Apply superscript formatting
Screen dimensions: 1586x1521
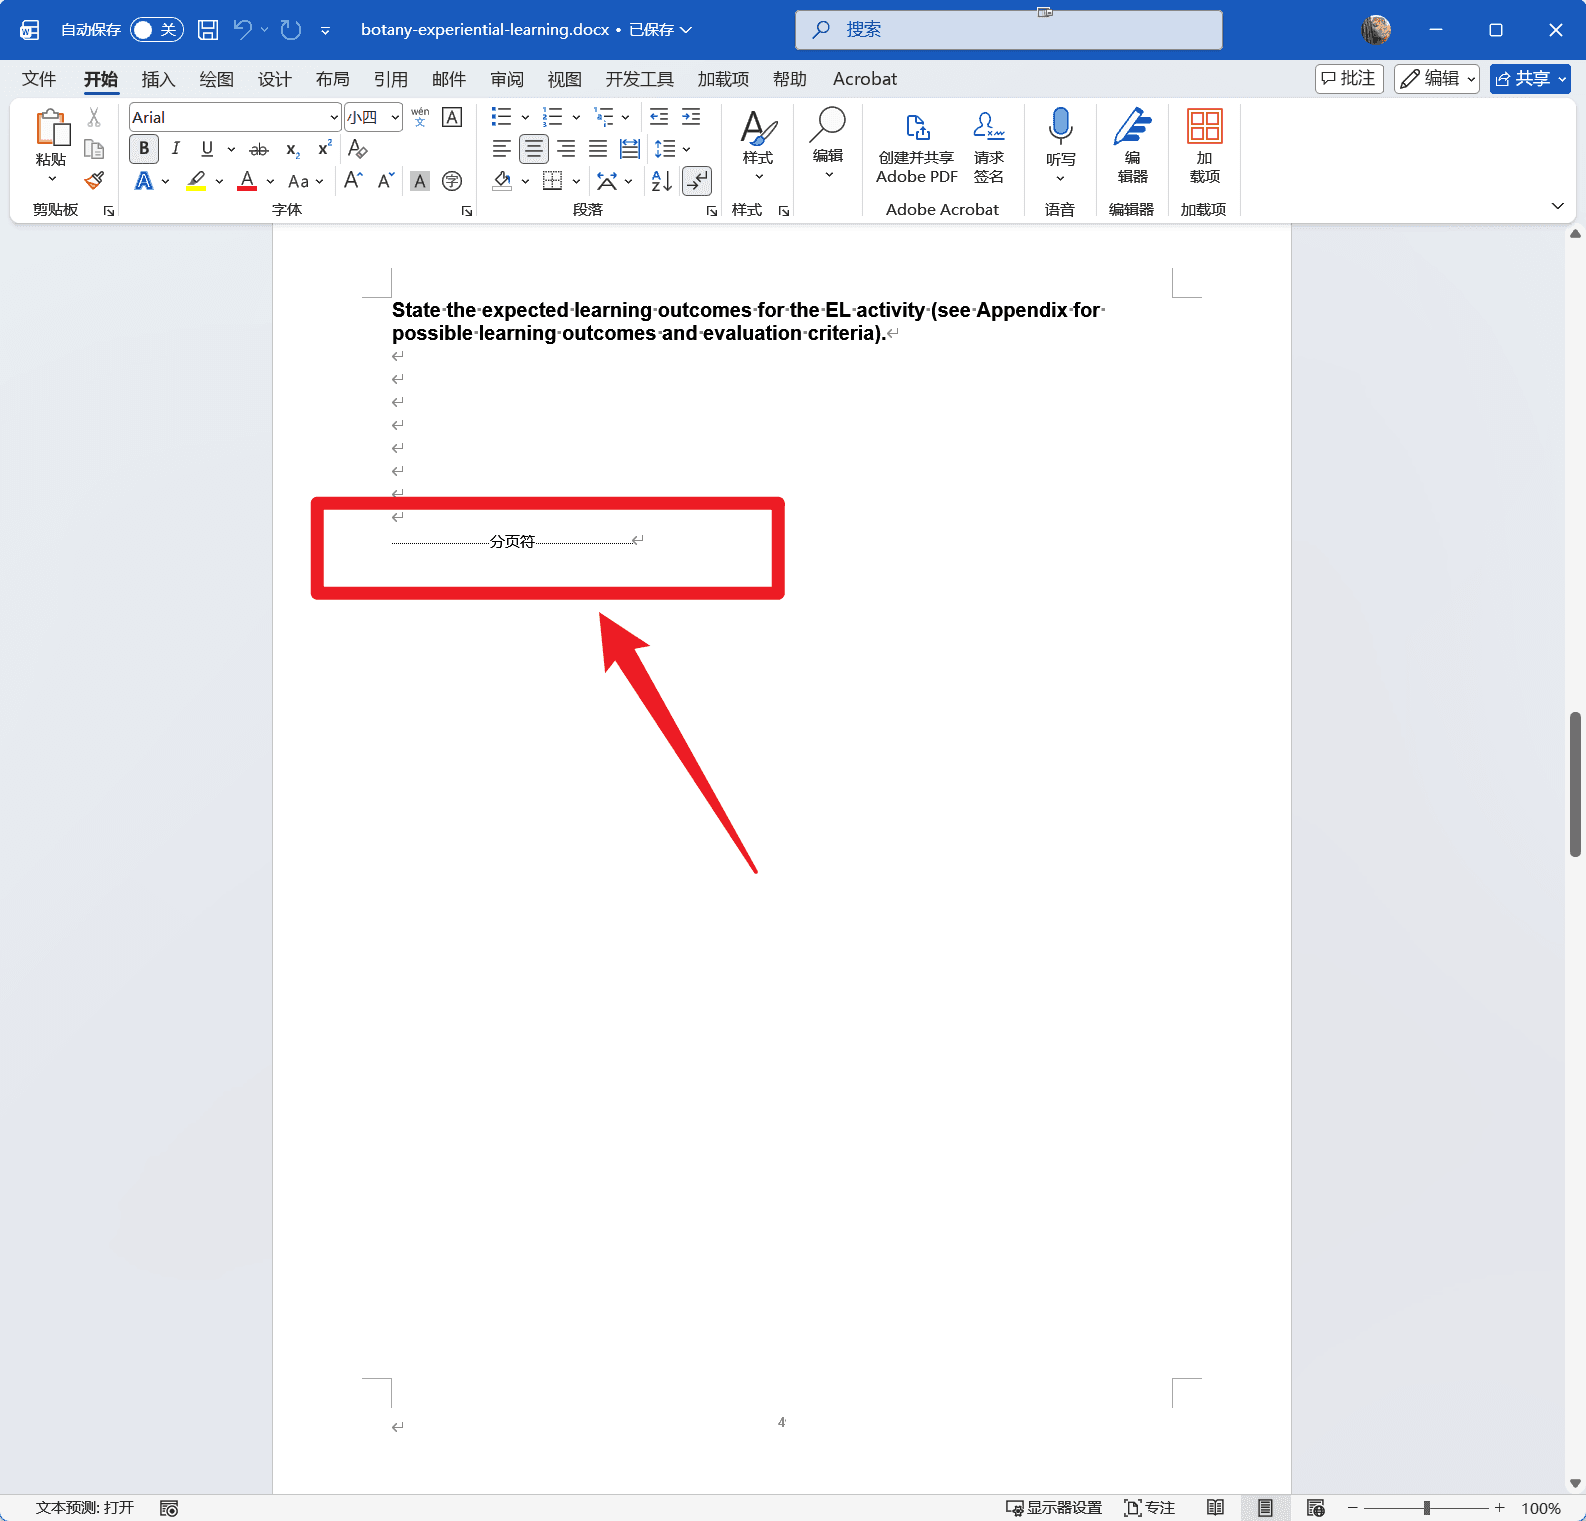[x=325, y=149]
